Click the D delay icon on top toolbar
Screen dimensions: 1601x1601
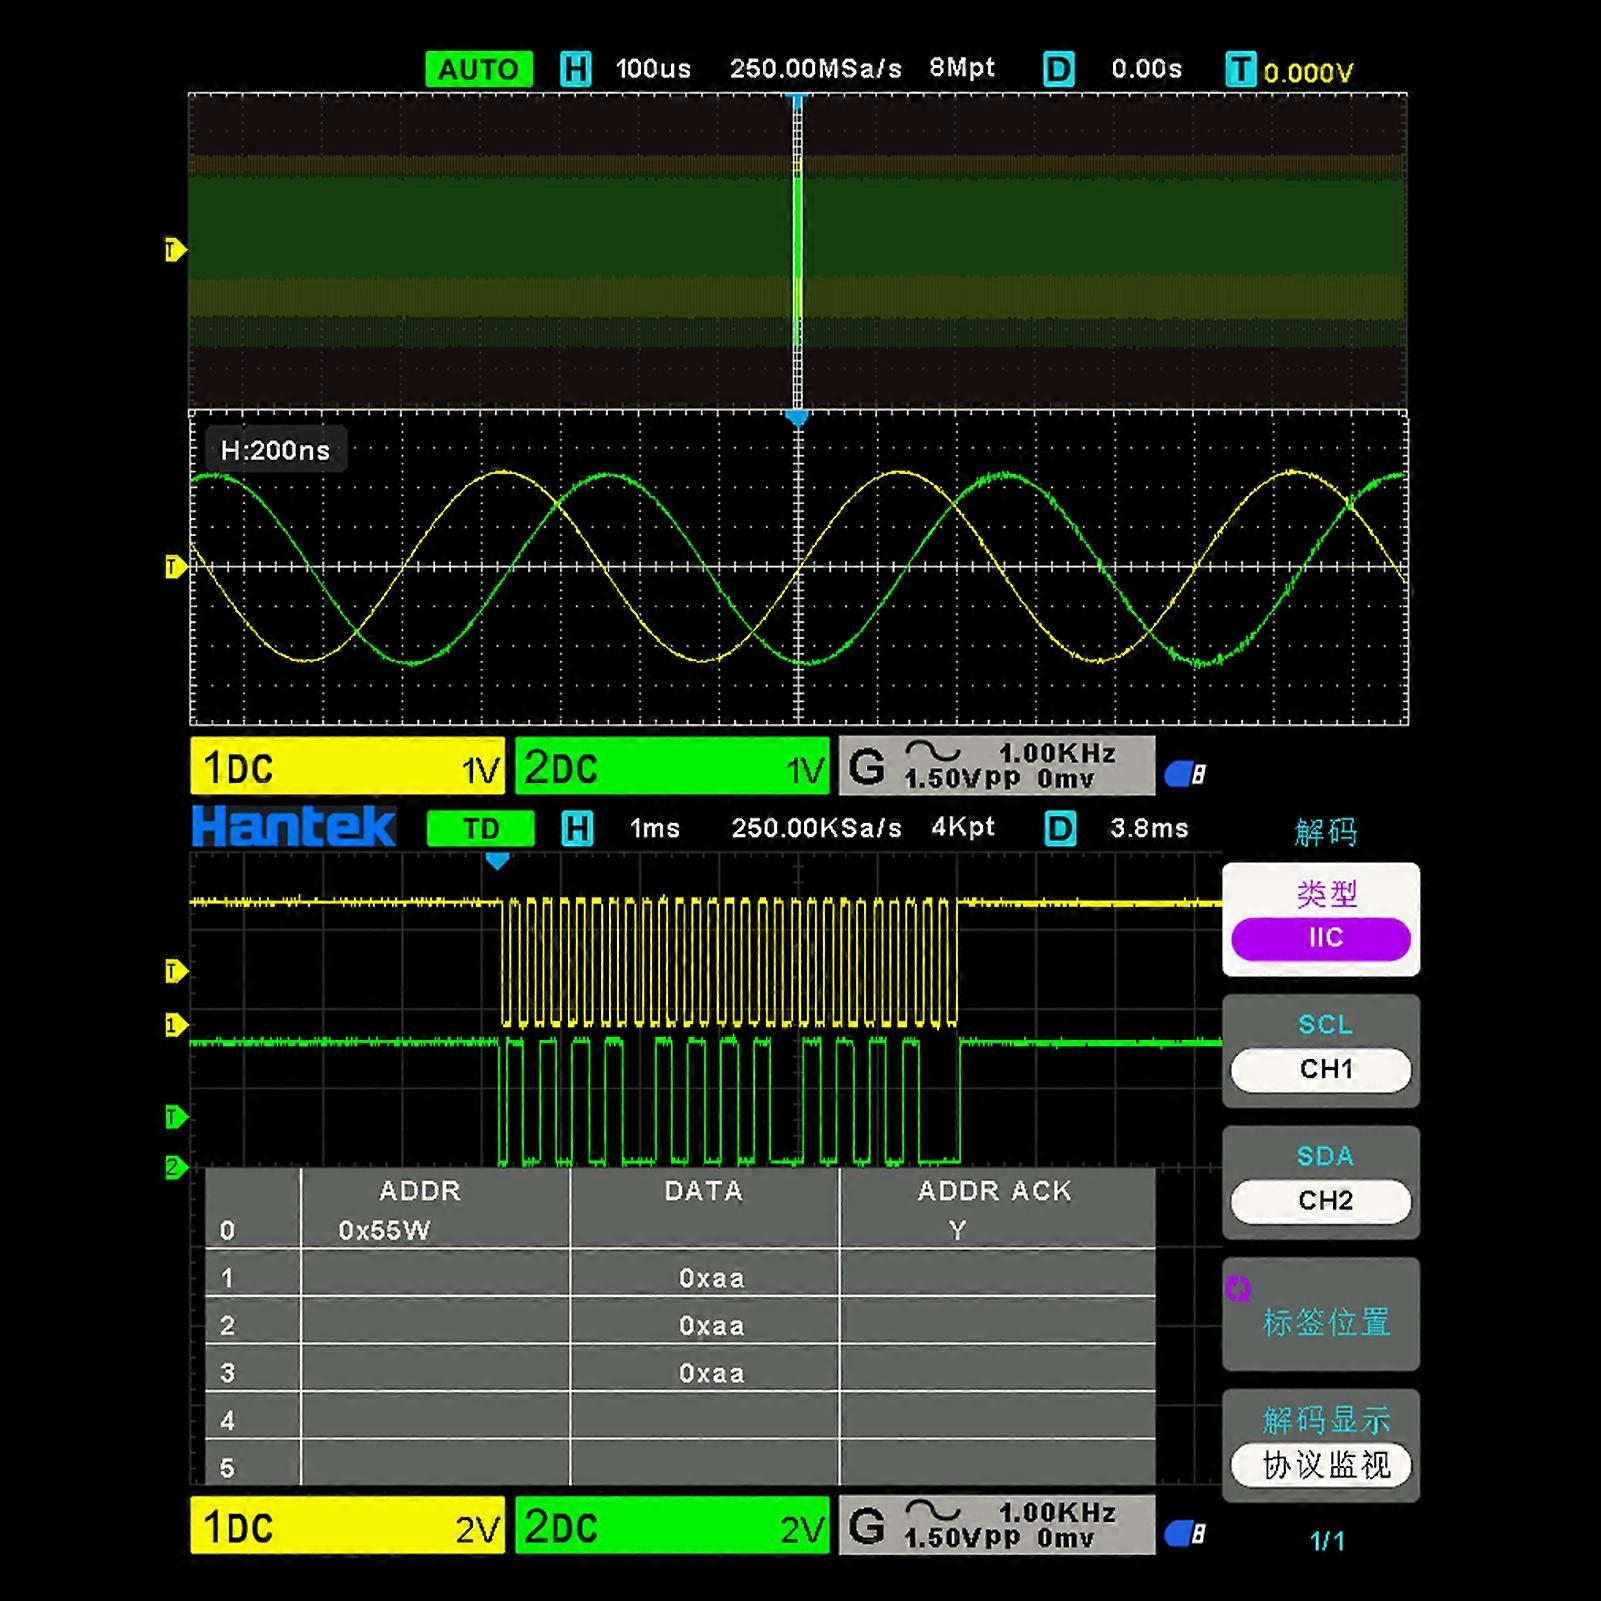pyautogui.click(x=1057, y=68)
